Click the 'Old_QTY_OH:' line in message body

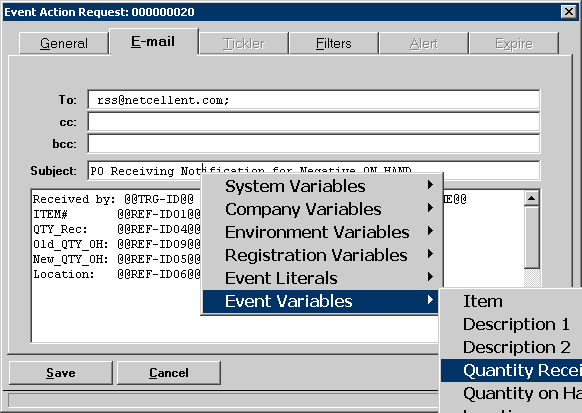coord(117,244)
